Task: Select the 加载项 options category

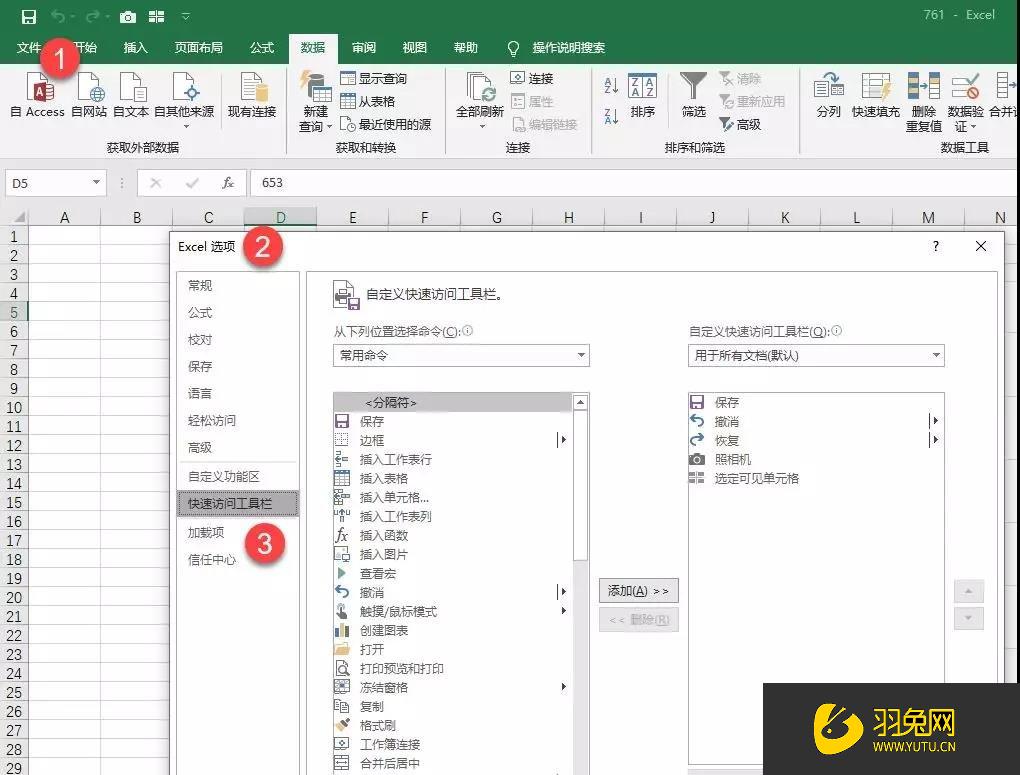Action: tap(206, 532)
